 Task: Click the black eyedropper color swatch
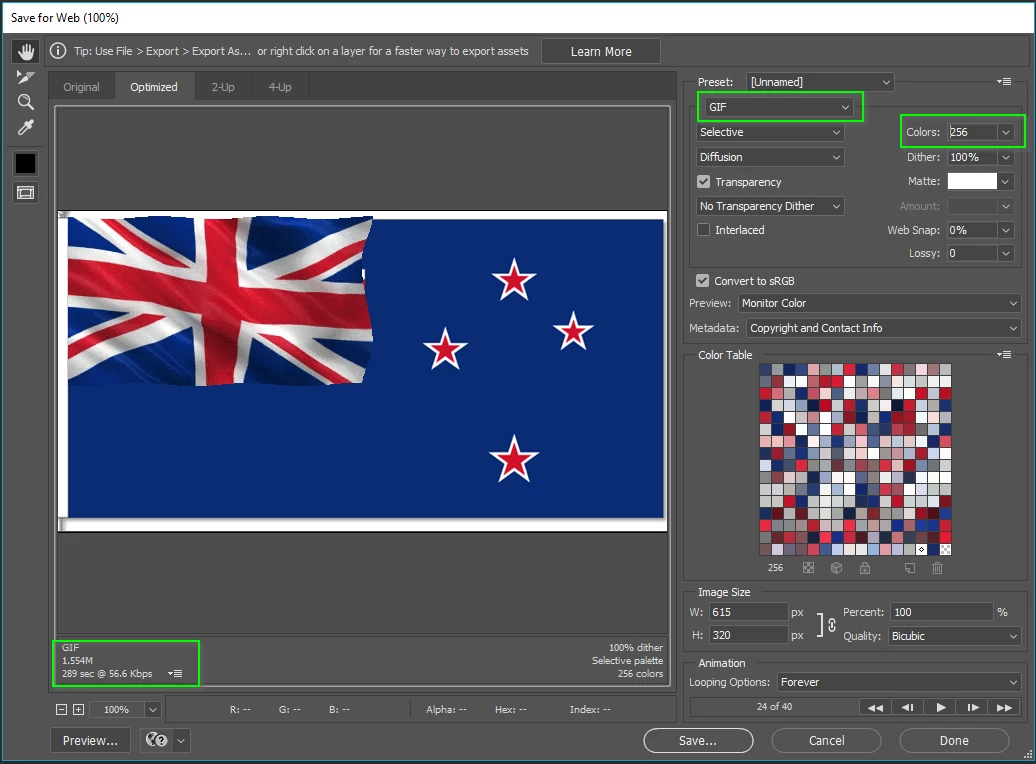tap(26, 163)
